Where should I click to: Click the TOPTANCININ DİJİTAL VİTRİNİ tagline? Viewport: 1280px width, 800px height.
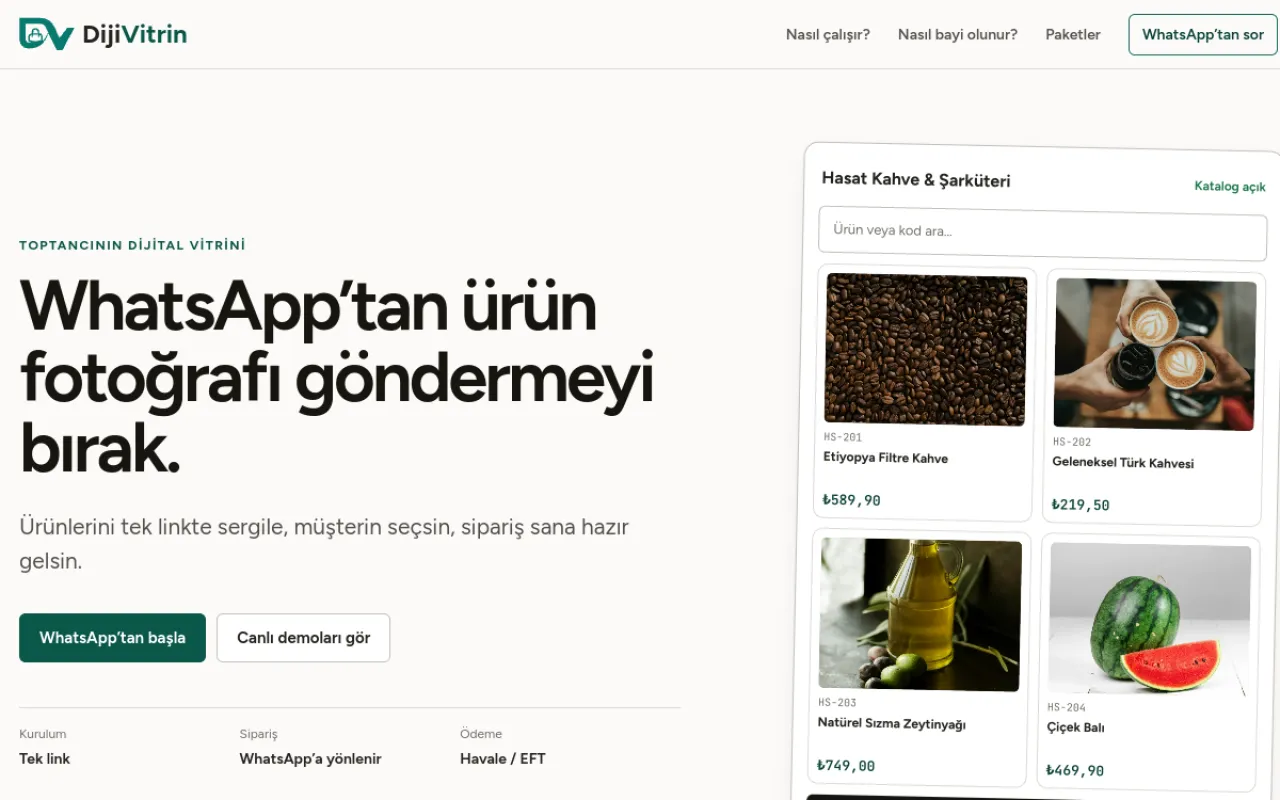click(x=132, y=245)
